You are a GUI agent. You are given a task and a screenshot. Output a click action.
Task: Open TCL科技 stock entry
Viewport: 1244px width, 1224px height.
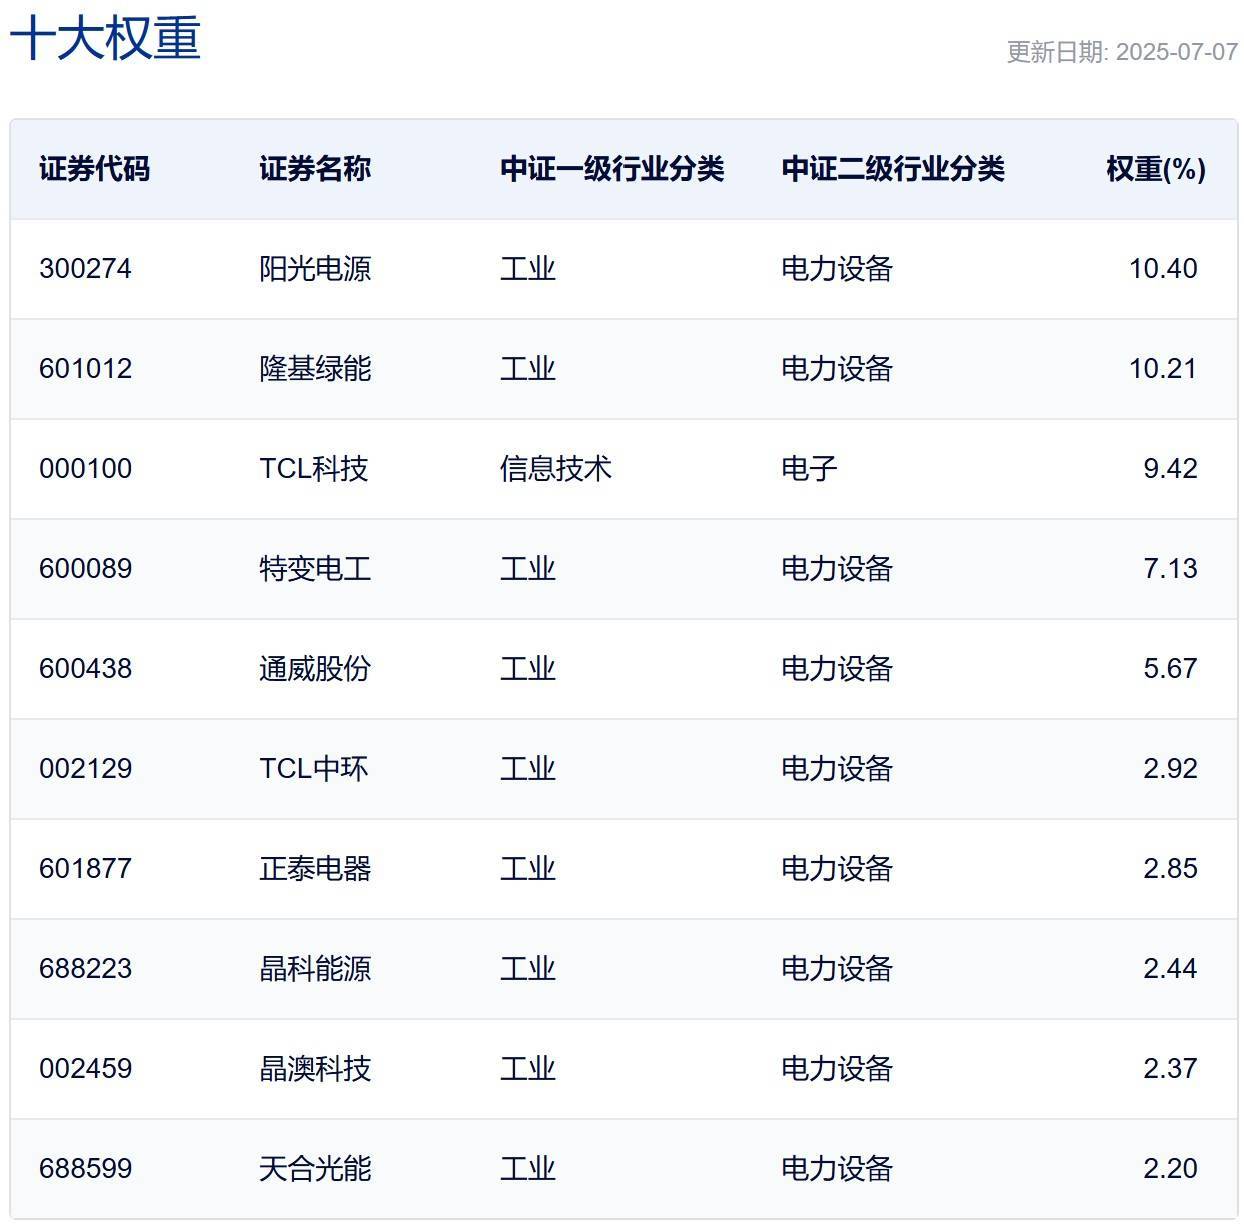pyautogui.click(x=313, y=469)
